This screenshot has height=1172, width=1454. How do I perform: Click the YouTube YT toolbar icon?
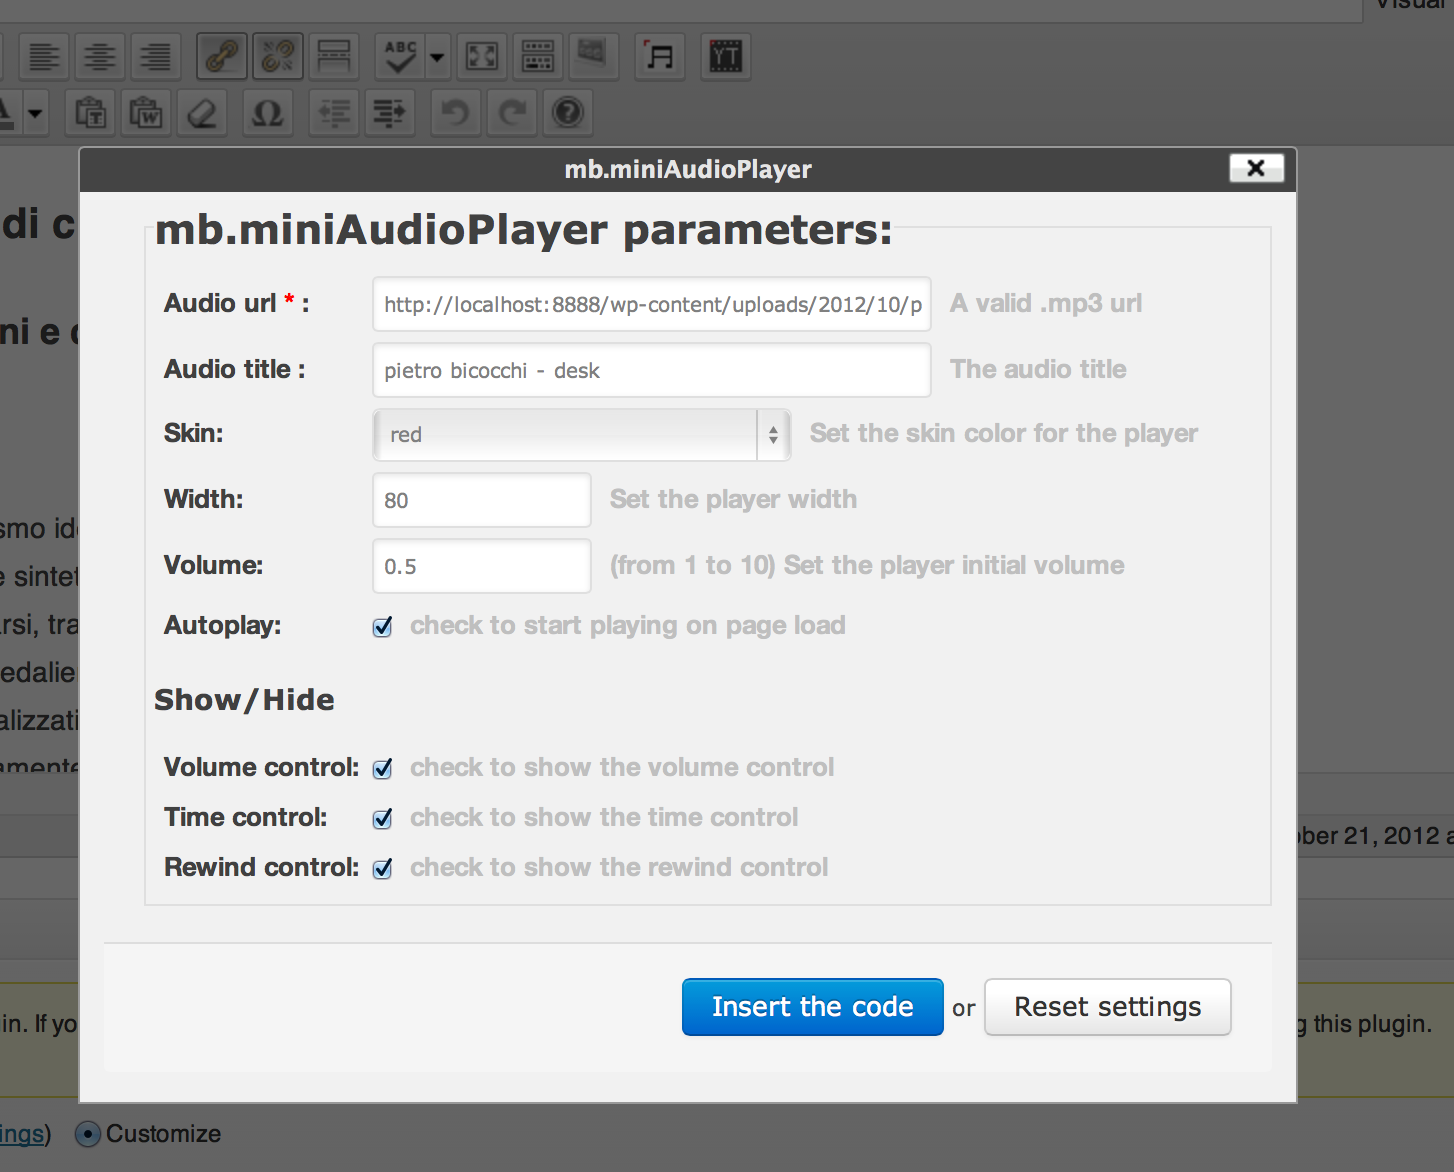(x=726, y=56)
